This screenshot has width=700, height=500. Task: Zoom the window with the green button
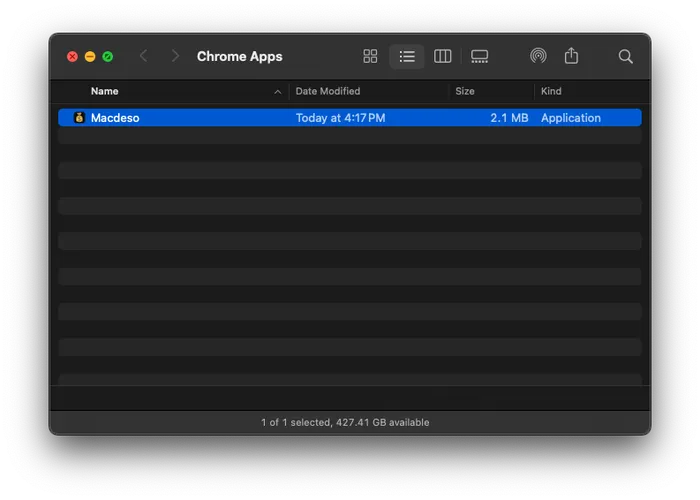coord(108,57)
